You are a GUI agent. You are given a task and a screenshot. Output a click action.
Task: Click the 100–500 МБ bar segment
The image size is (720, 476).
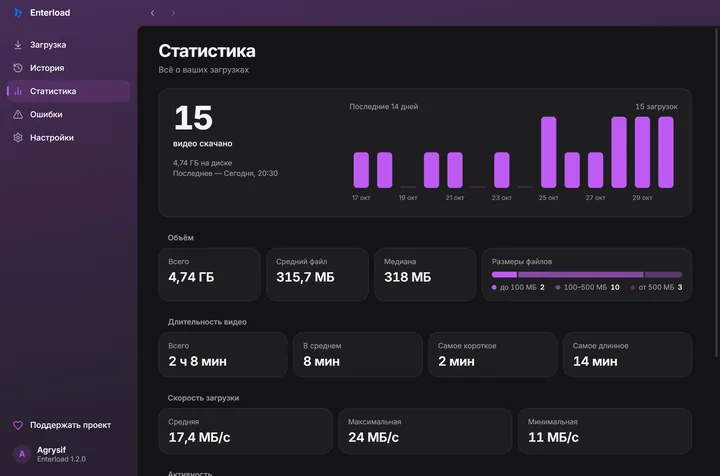pyautogui.click(x=580, y=274)
